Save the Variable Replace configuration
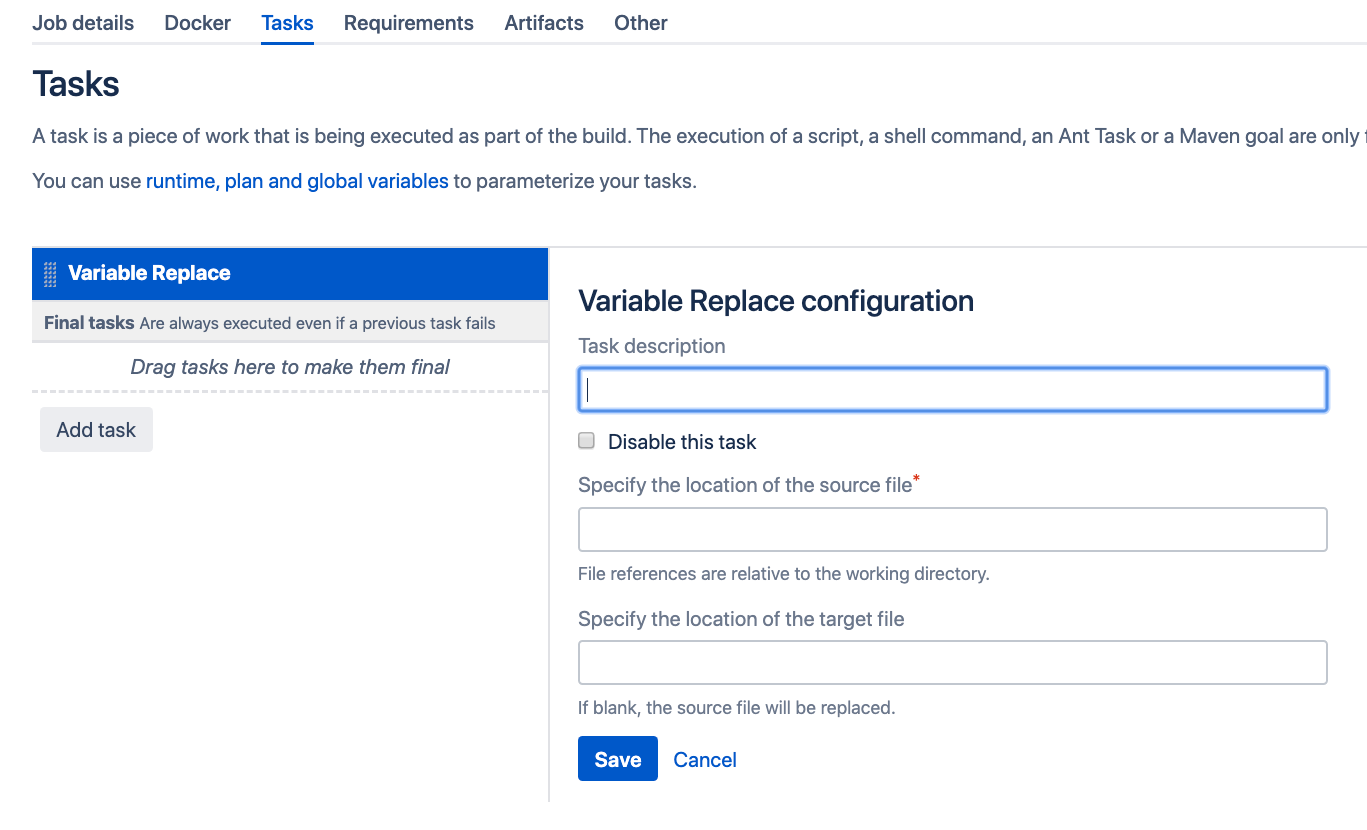The image size is (1367, 830). (618, 759)
